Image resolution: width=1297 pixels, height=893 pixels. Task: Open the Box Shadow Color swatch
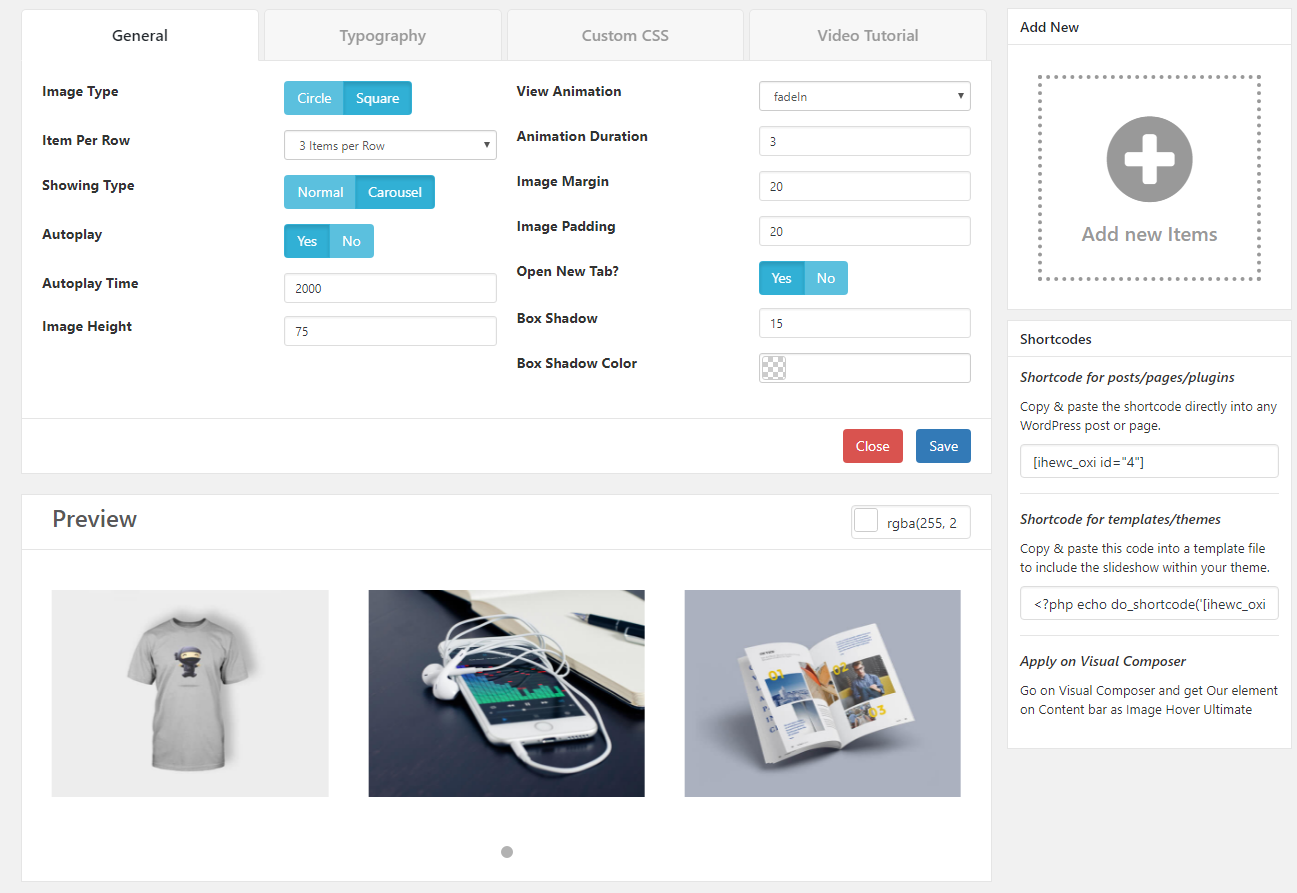coord(773,368)
